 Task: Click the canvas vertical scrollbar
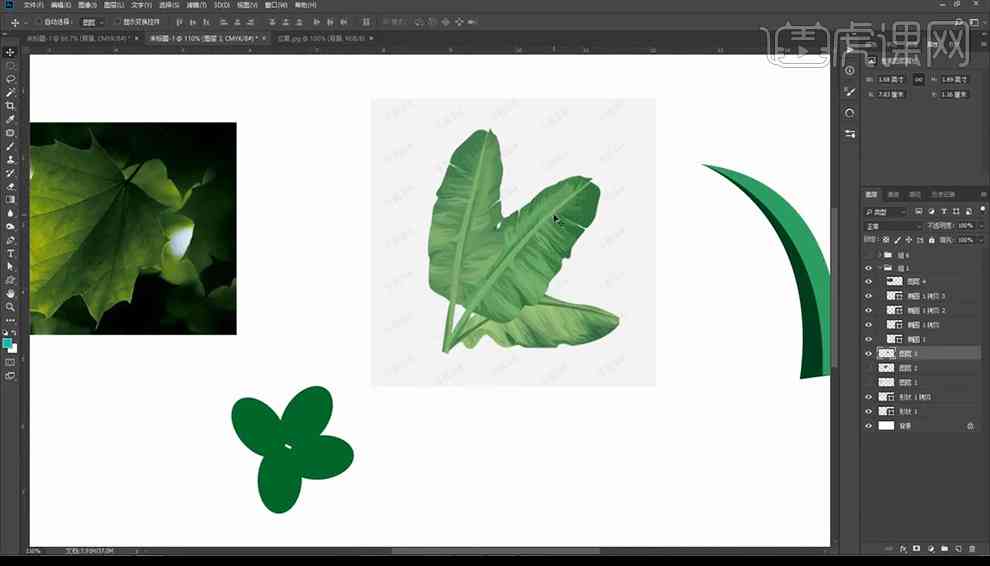[835, 287]
